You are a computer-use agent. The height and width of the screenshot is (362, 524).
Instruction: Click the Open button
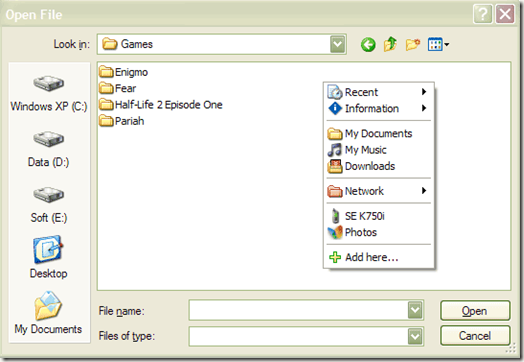click(475, 311)
